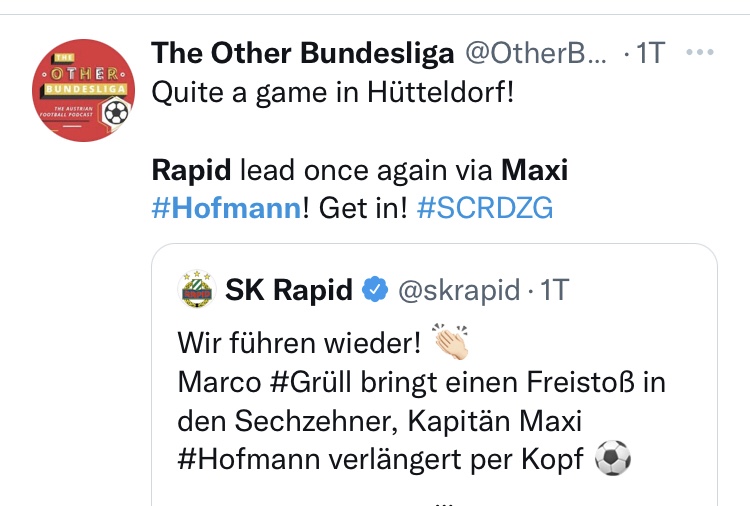Click the SK Rapid account name
The width and height of the screenshot is (750, 506).
point(289,290)
